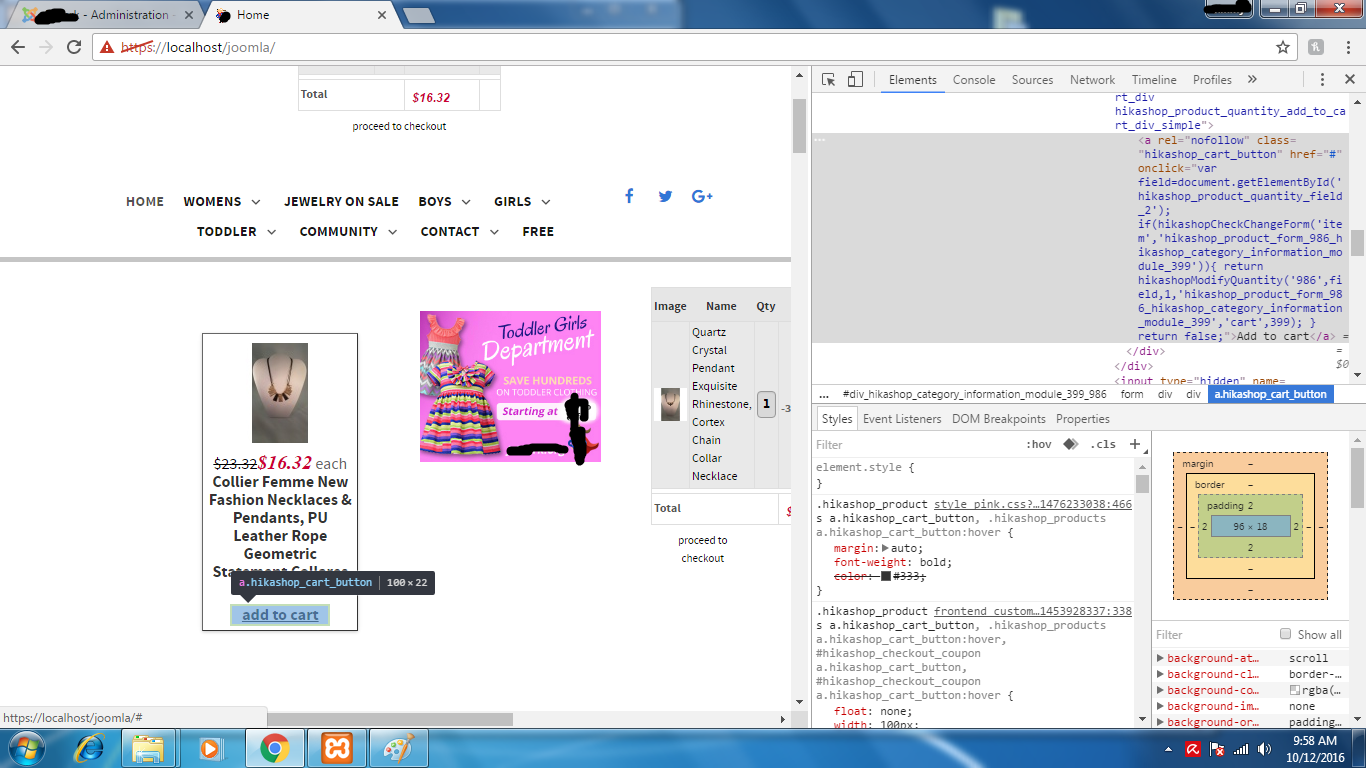Toggle the device toolbar icon in DevTools
The width and height of the screenshot is (1366, 768).
tap(855, 80)
